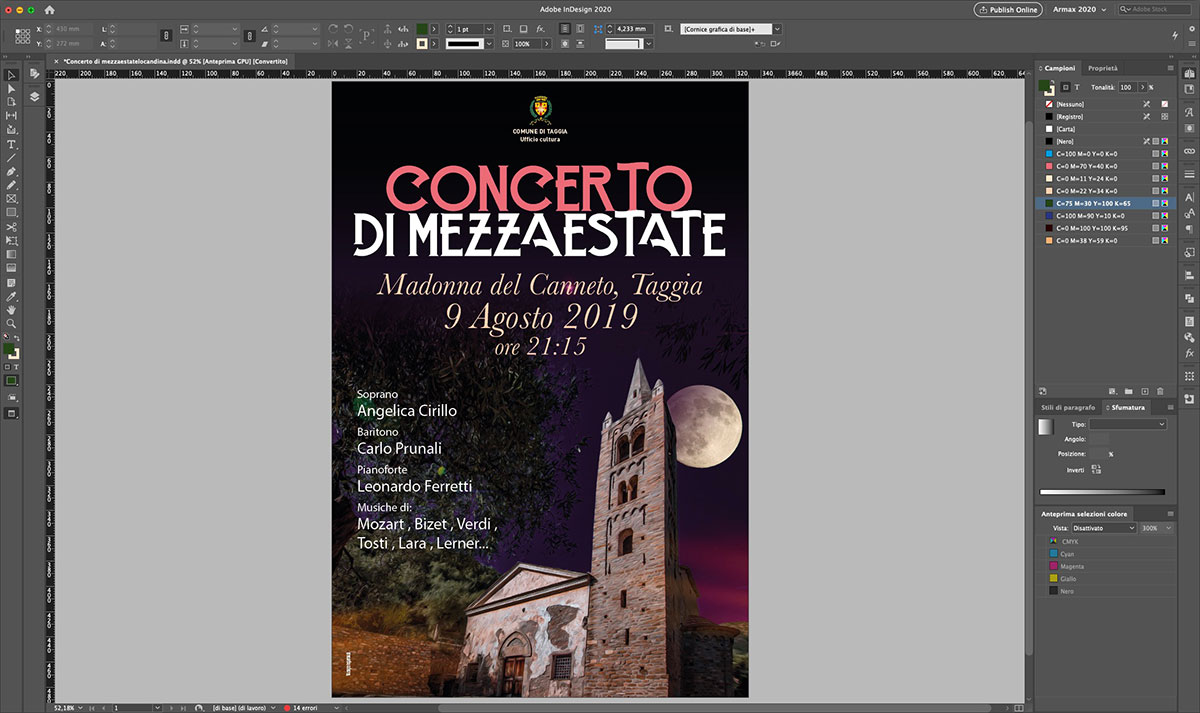Screen dimensions: 1200x713
Task: Switch to the Stili di paragrafo tab
Action: pyautogui.click(x=1068, y=408)
